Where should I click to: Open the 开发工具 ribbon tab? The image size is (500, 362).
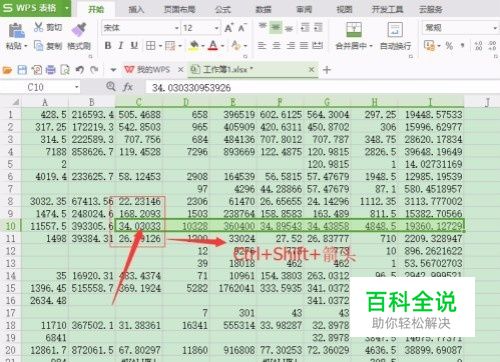pos(387,9)
